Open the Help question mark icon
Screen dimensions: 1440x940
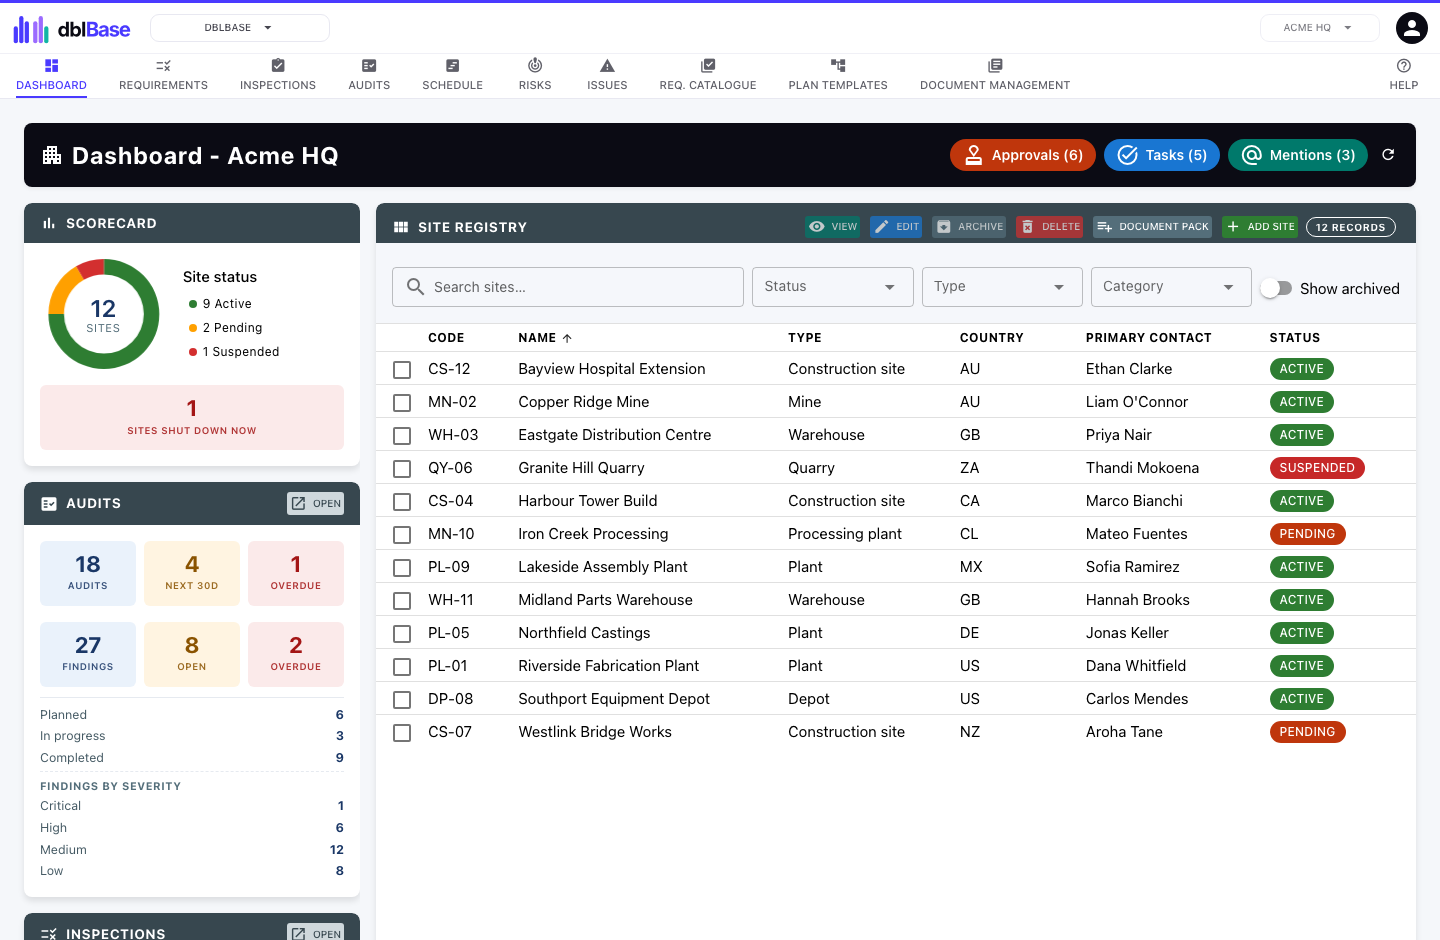coord(1404,66)
